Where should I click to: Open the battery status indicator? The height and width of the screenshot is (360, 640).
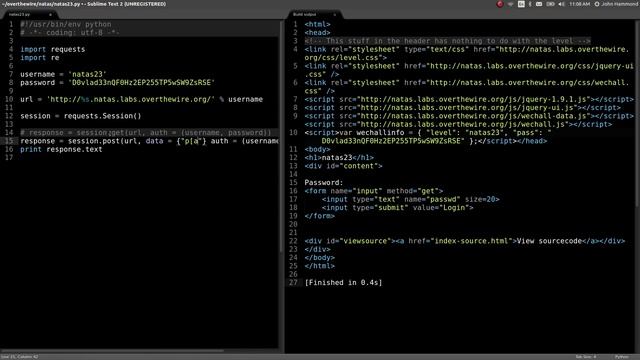[550, 4]
